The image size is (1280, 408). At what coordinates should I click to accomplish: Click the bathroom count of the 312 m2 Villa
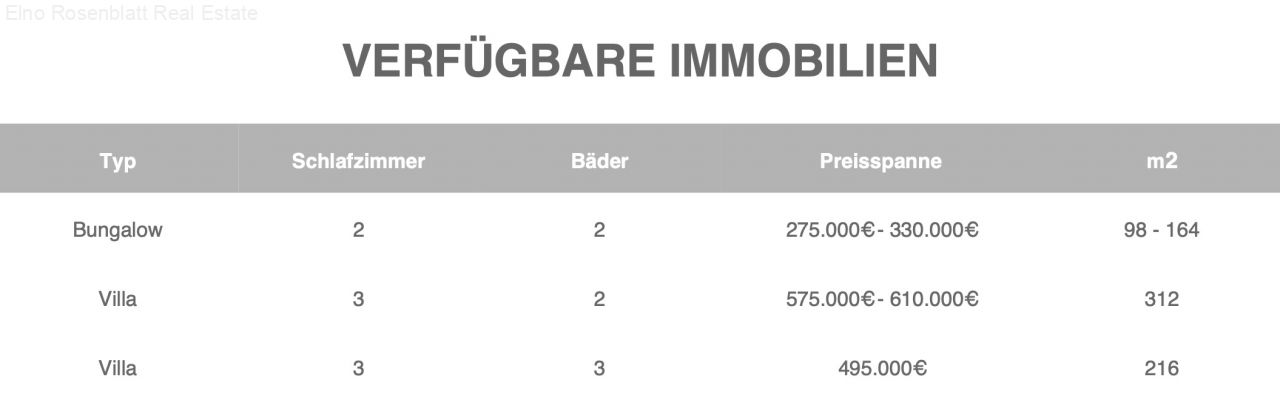pyautogui.click(x=599, y=299)
